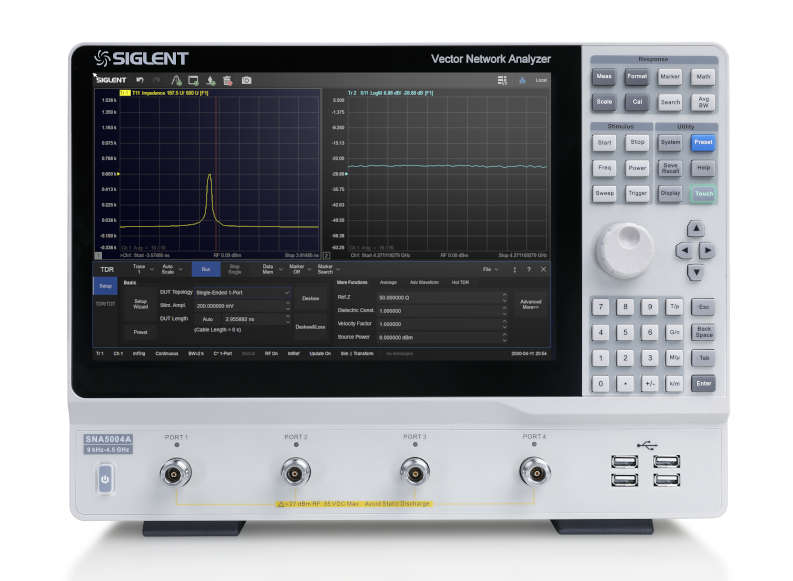Toggle the Run button in the TDR bar
The width and height of the screenshot is (793, 581).
(x=206, y=270)
